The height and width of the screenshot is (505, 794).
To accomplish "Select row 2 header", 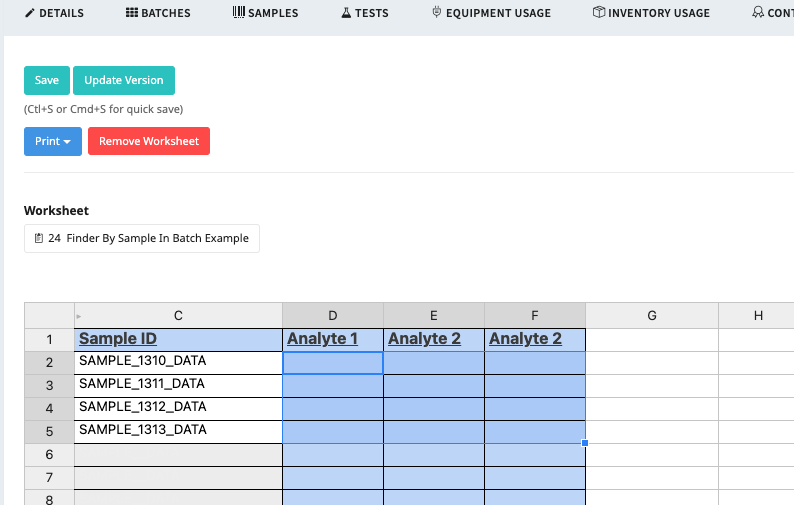I will (x=49, y=363).
